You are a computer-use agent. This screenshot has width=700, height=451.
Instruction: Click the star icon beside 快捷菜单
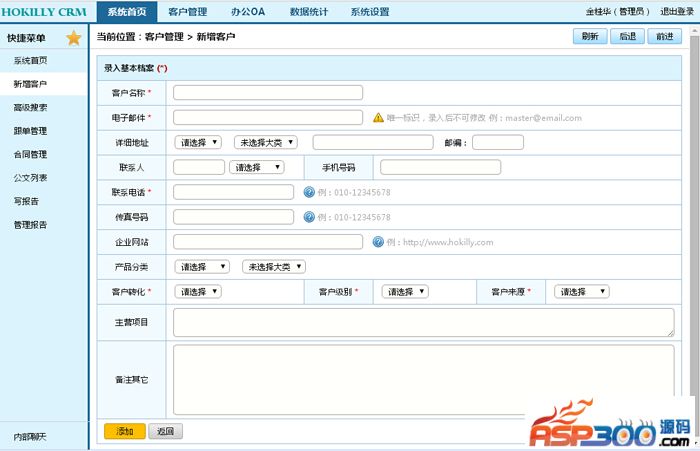tap(73, 39)
